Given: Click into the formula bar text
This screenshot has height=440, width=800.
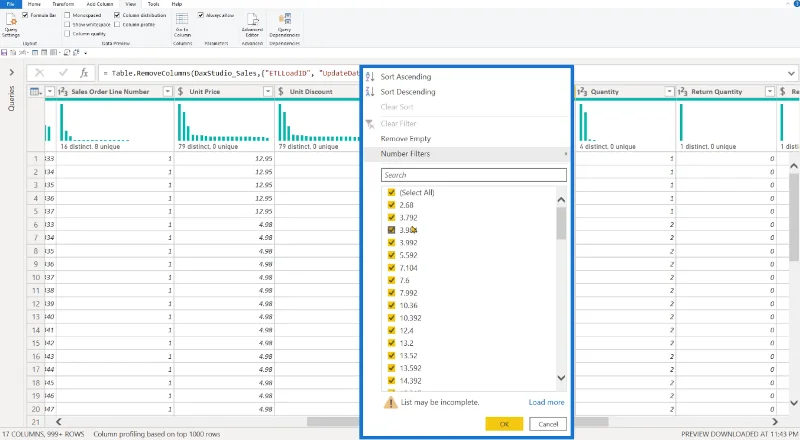Looking at the screenshot, I should coord(230,74).
